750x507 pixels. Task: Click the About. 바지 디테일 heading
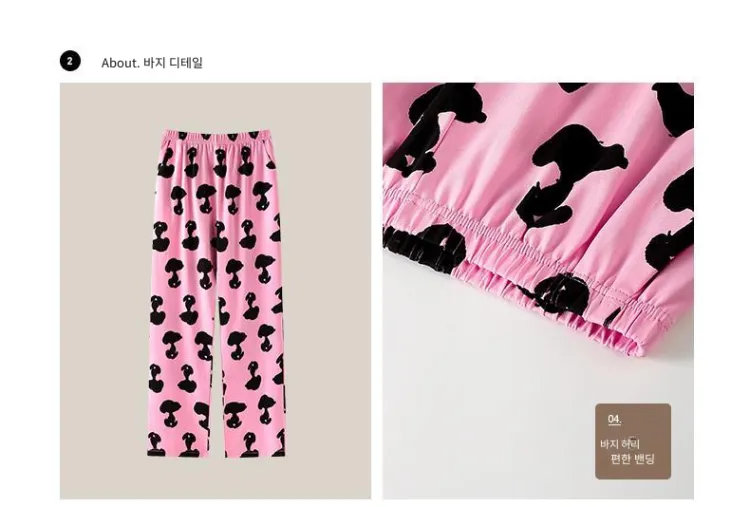coord(152,63)
